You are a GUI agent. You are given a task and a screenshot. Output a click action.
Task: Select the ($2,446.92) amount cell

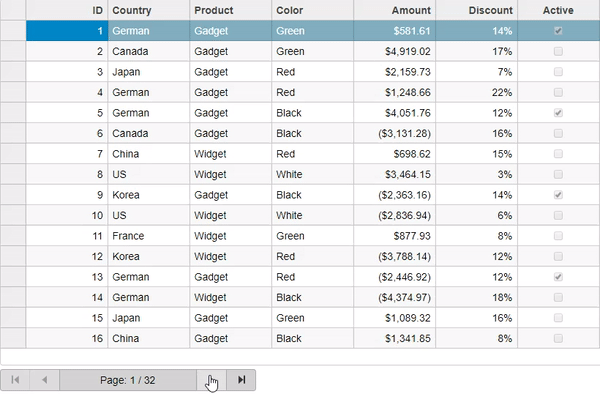(395, 277)
